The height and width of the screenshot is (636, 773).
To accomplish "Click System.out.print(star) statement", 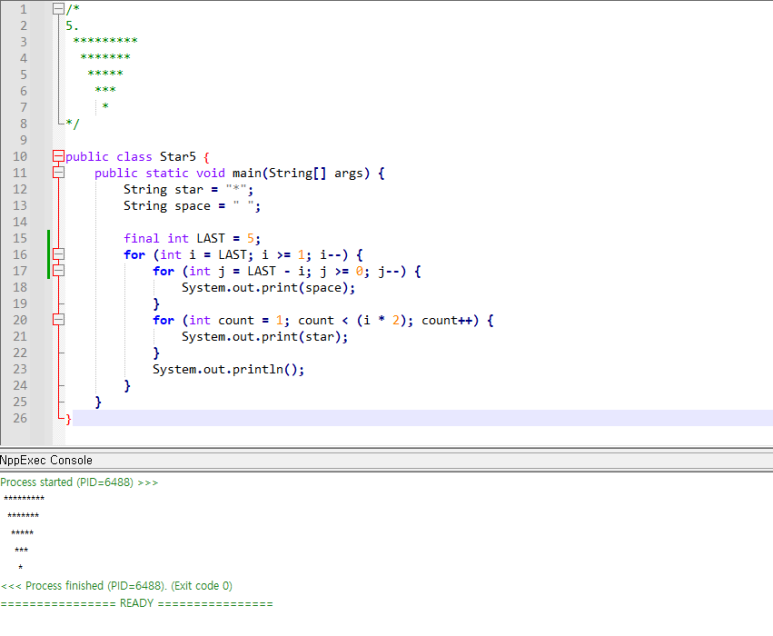I will pyautogui.click(x=265, y=337).
